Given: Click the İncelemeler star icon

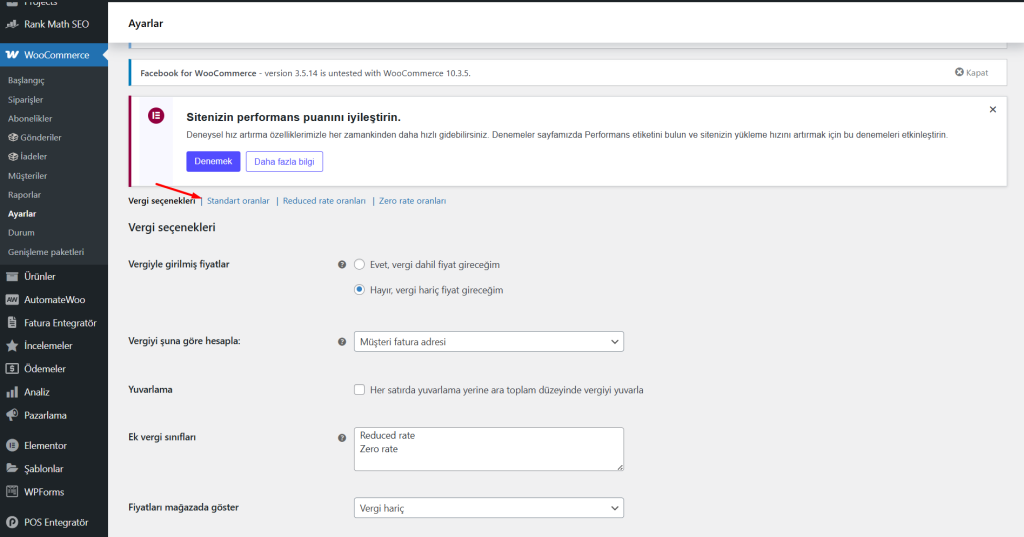Looking at the screenshot, I should tap(12, 345).
